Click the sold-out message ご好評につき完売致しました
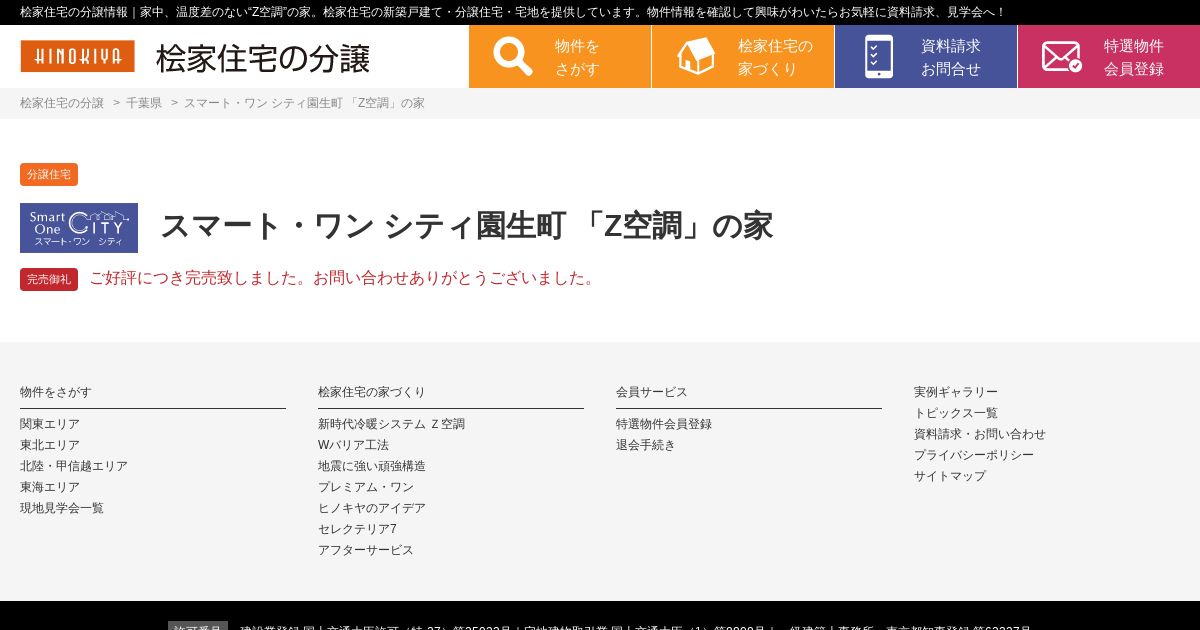 tap(343, 278)
